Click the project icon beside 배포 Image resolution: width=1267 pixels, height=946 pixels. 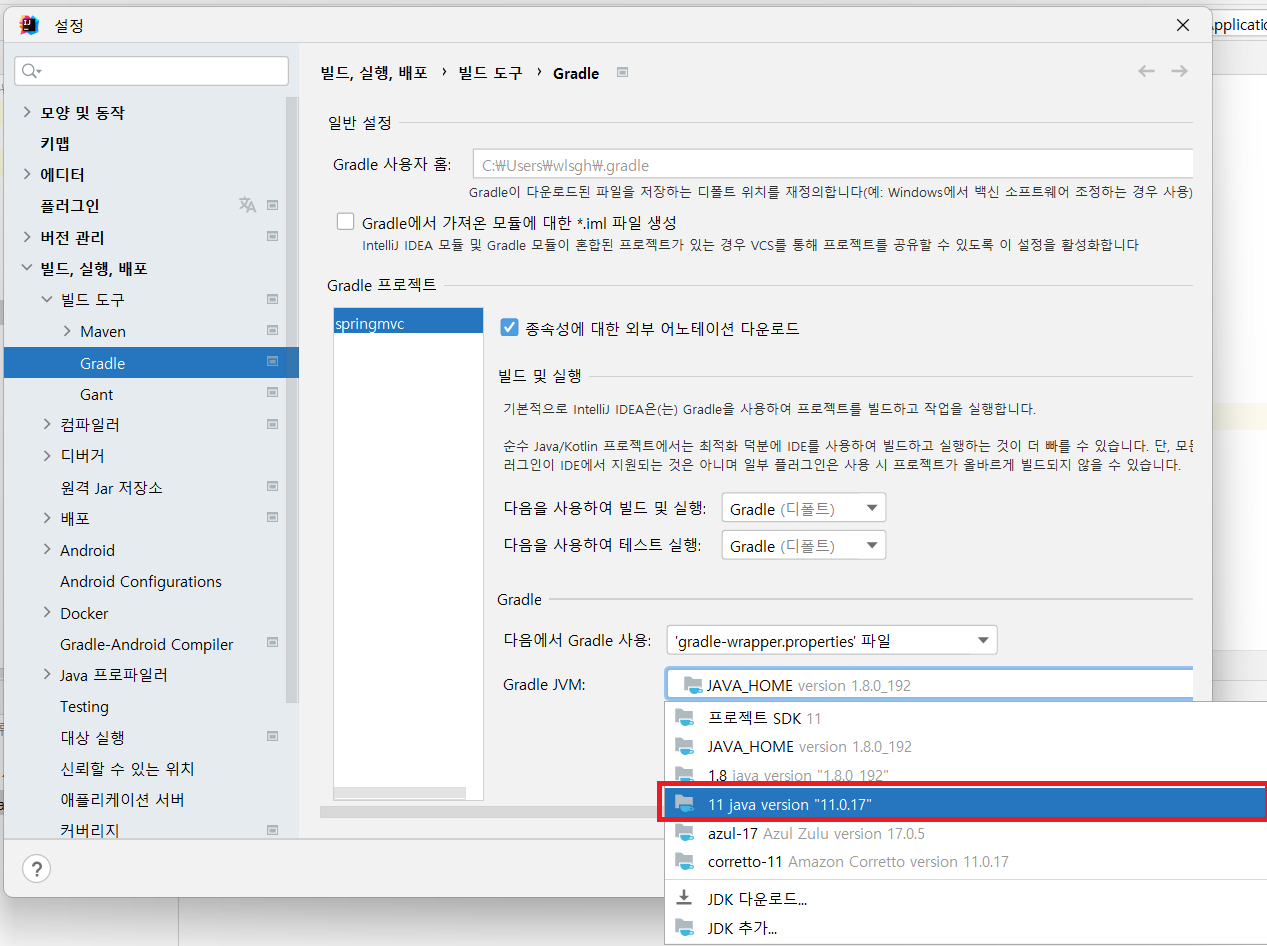pyautogui.click(x=272, y=518)
